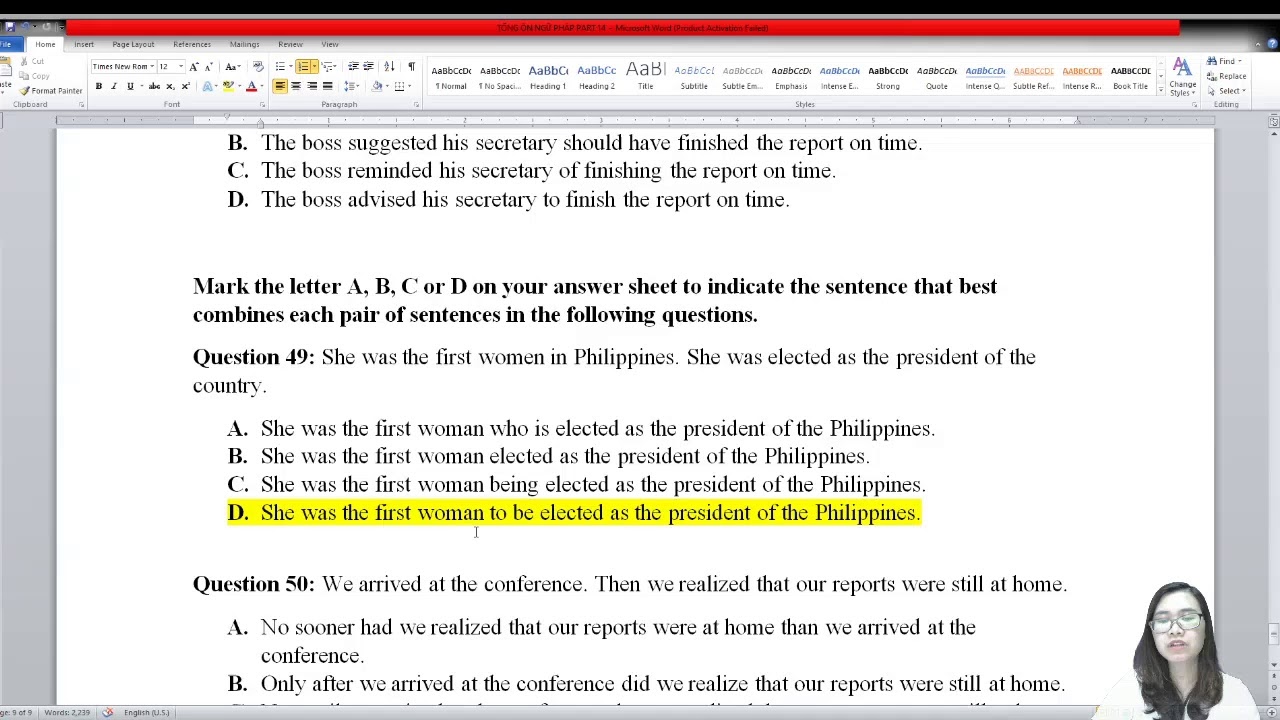Activate Format Painter
The width and height of the screenshot is (1280, 720).
pos(50,91)
